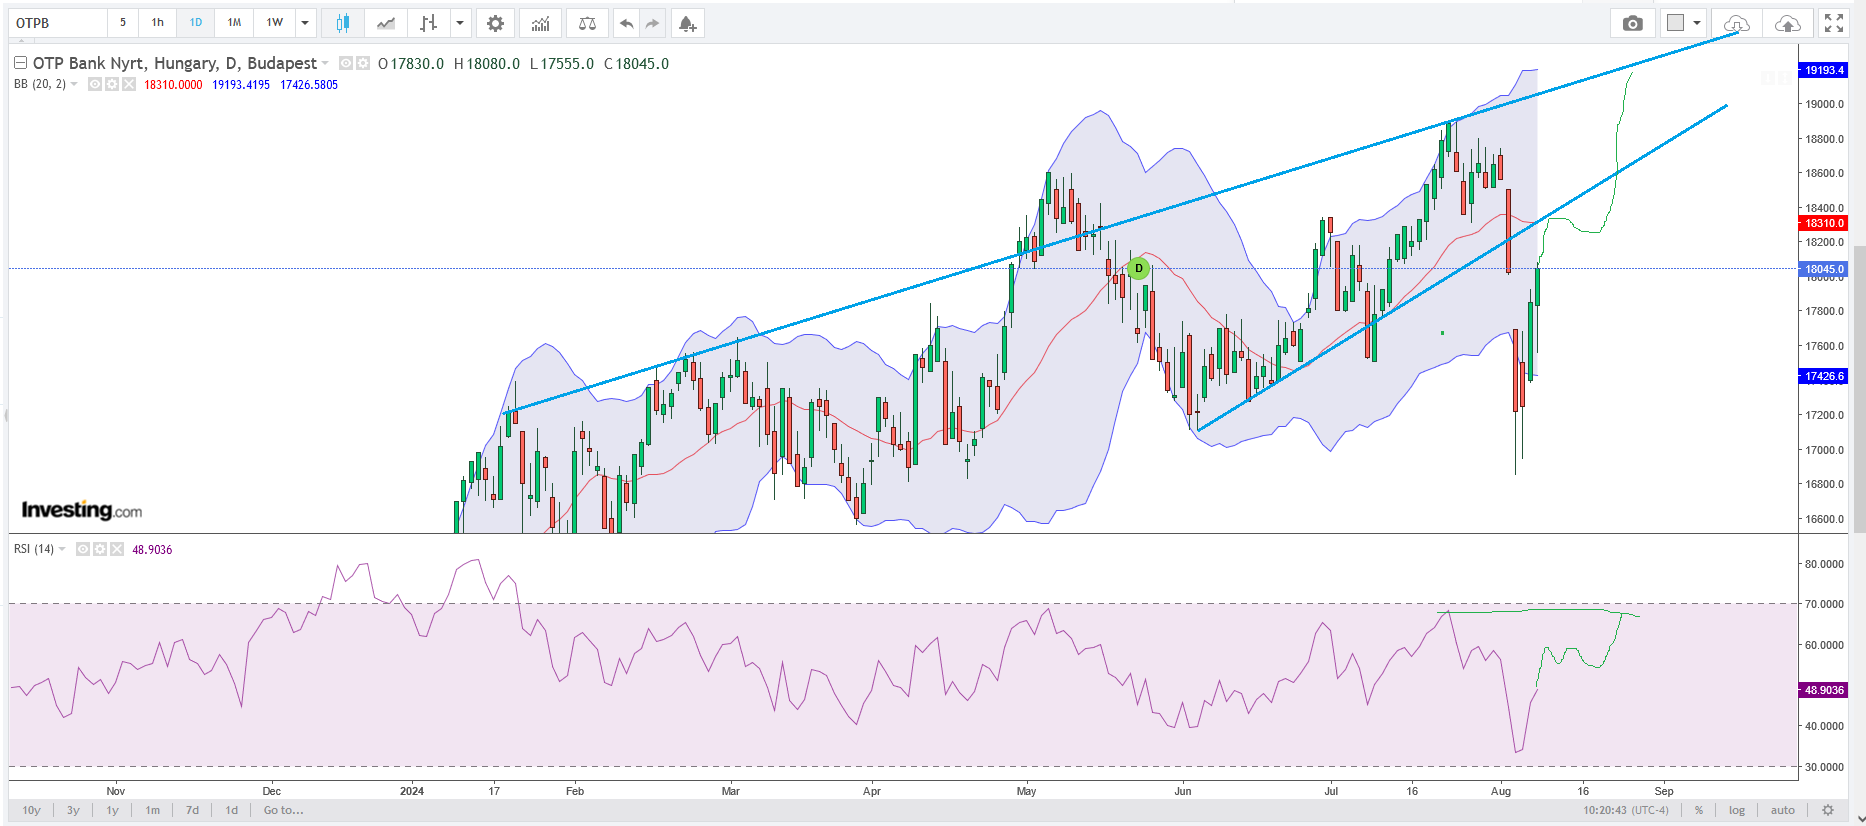Open the indicators list
The width and height of the screenshot is (1866, 826).
point(540,23)
